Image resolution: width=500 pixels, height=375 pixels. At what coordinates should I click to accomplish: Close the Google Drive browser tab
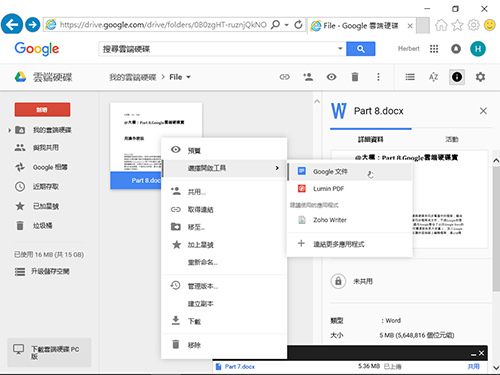pyautogui.click(x=410, y=26)
